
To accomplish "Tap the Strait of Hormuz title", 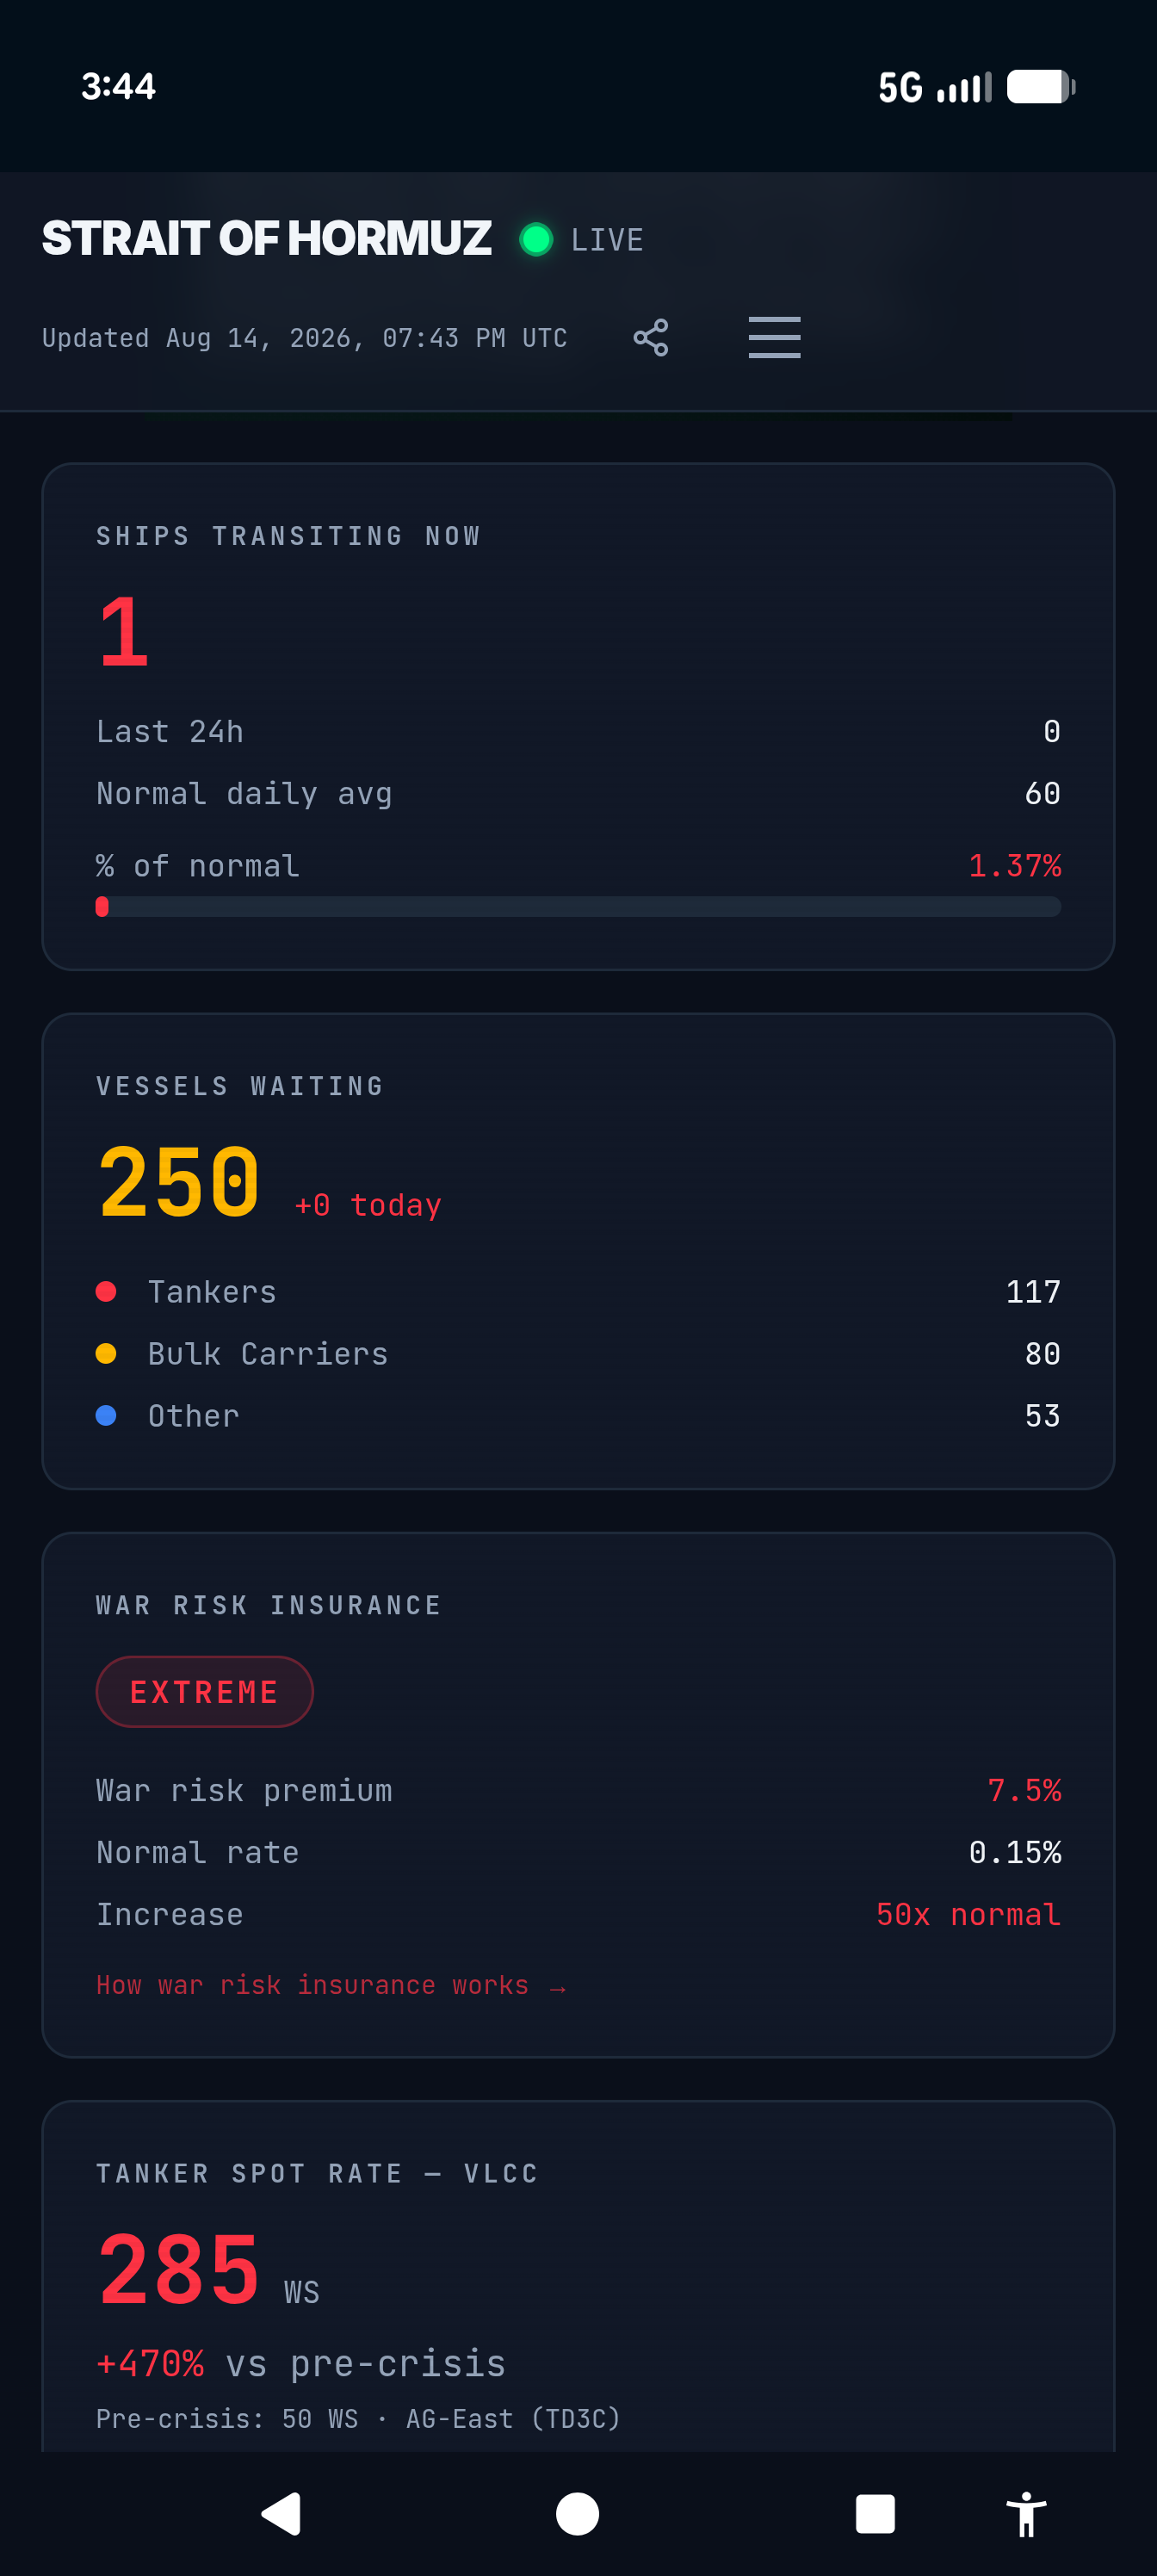I will click(267, 238).
